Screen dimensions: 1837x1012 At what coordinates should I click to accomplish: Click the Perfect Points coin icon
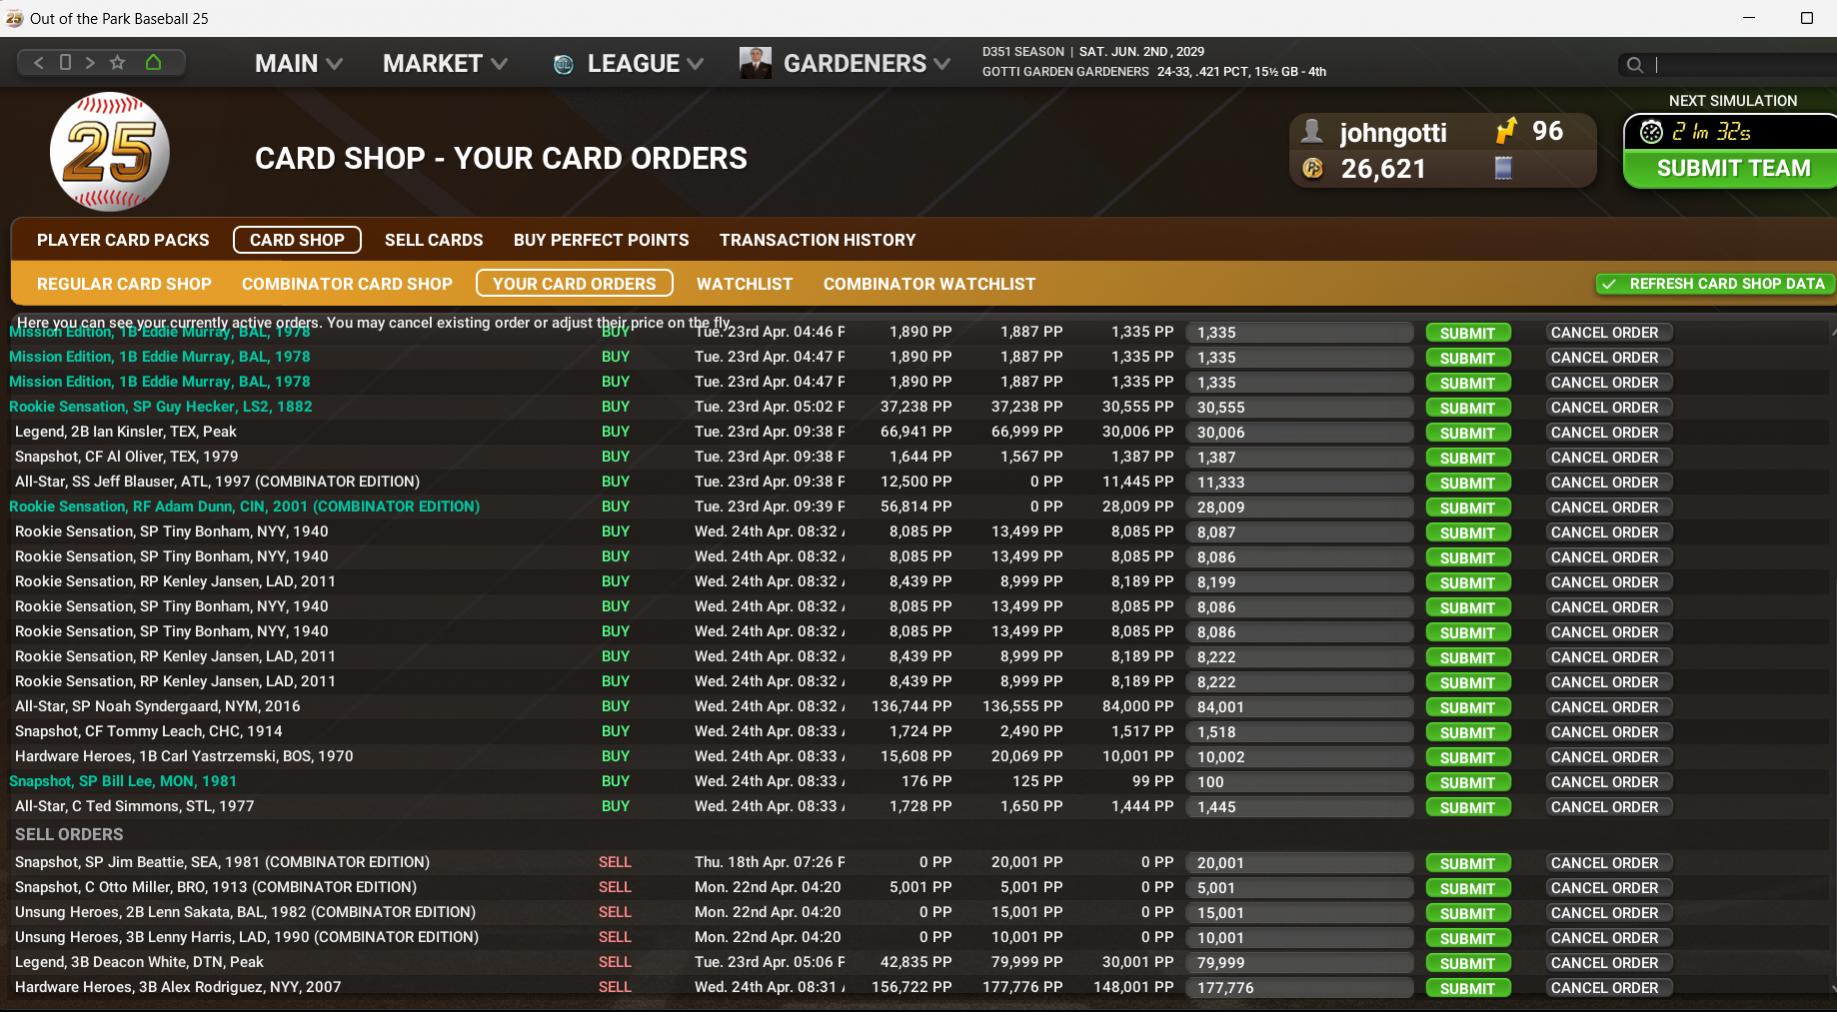[1312, 169]
